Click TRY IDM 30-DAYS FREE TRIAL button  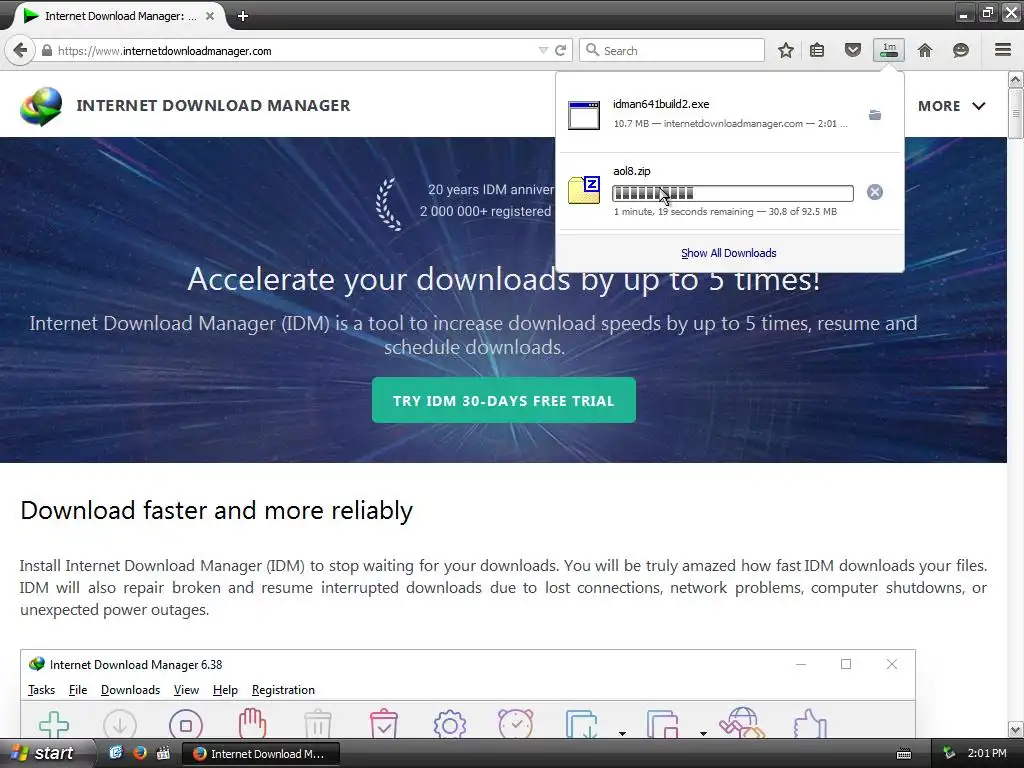(504, 400)
